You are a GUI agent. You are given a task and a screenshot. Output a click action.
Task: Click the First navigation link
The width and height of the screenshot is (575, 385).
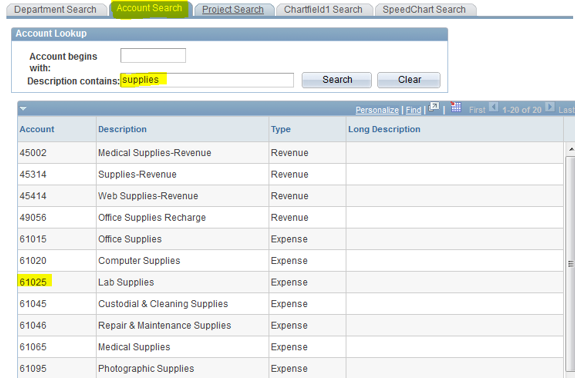(477, 110)
